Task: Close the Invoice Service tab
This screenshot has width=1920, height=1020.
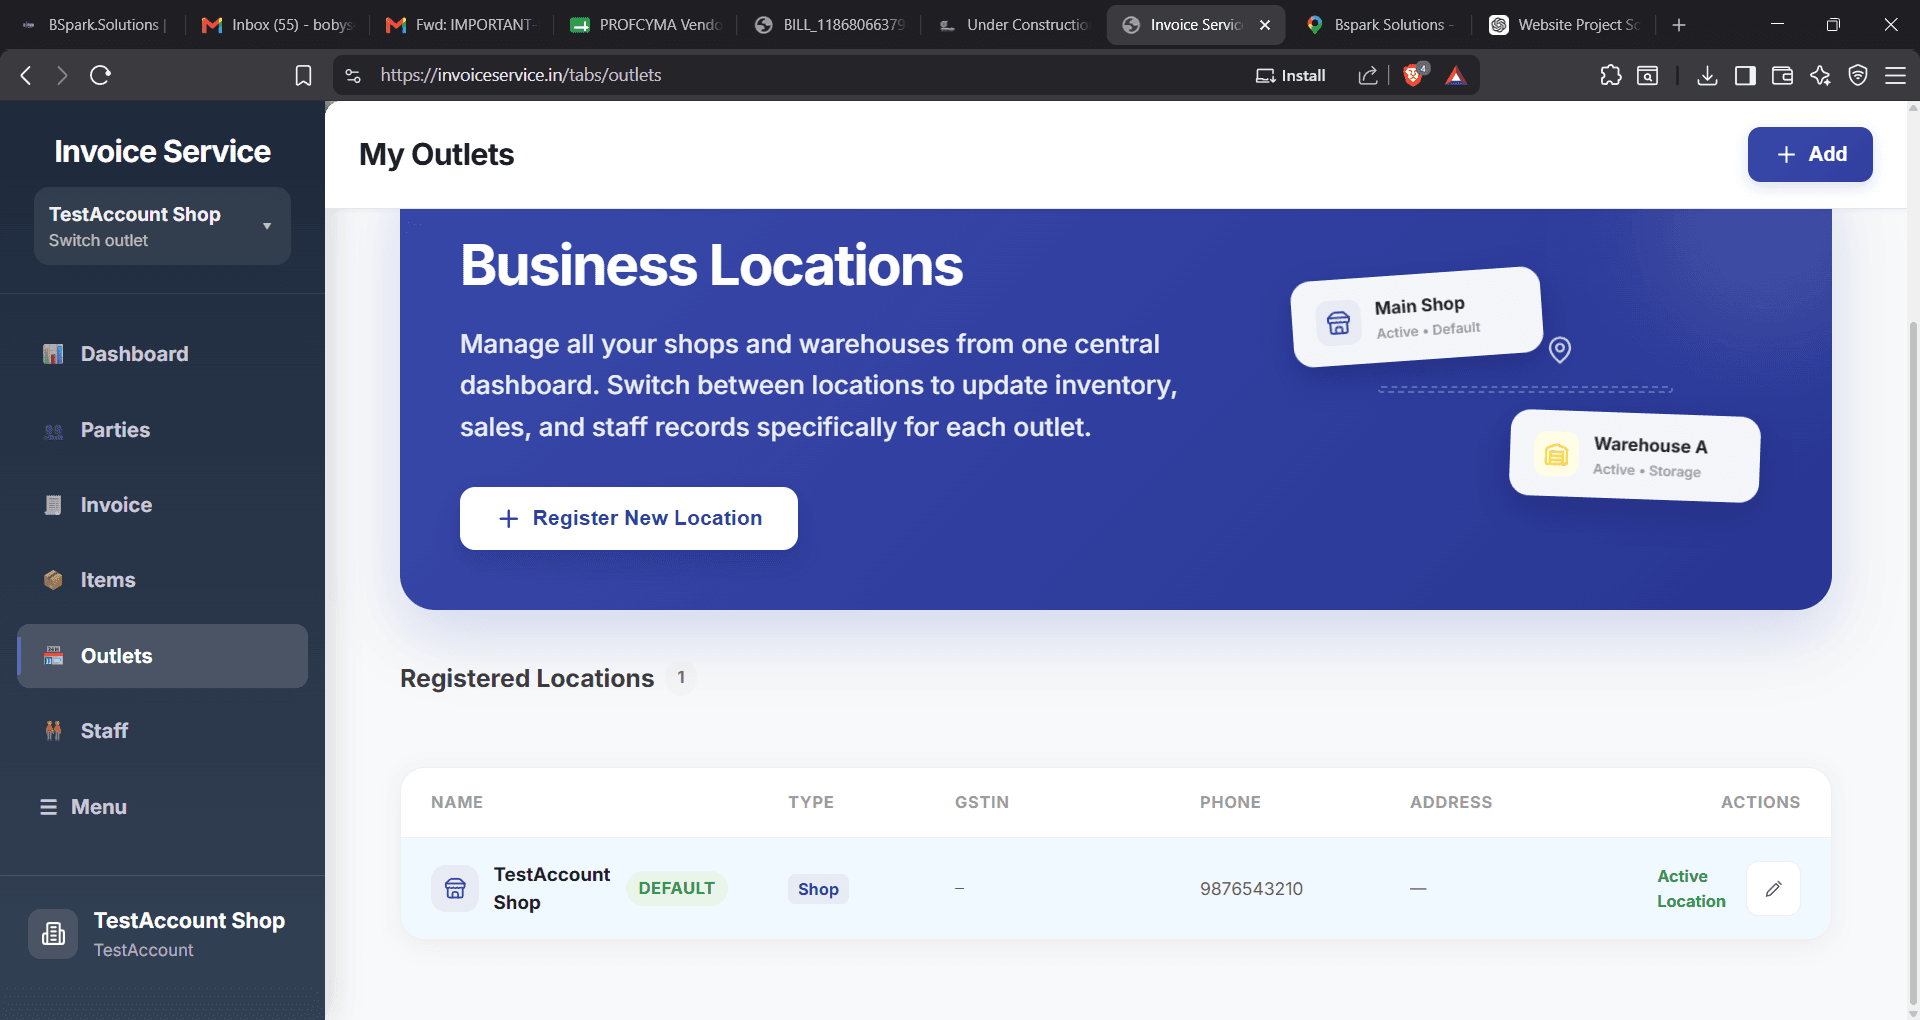Action: (x=1265, y=25)
